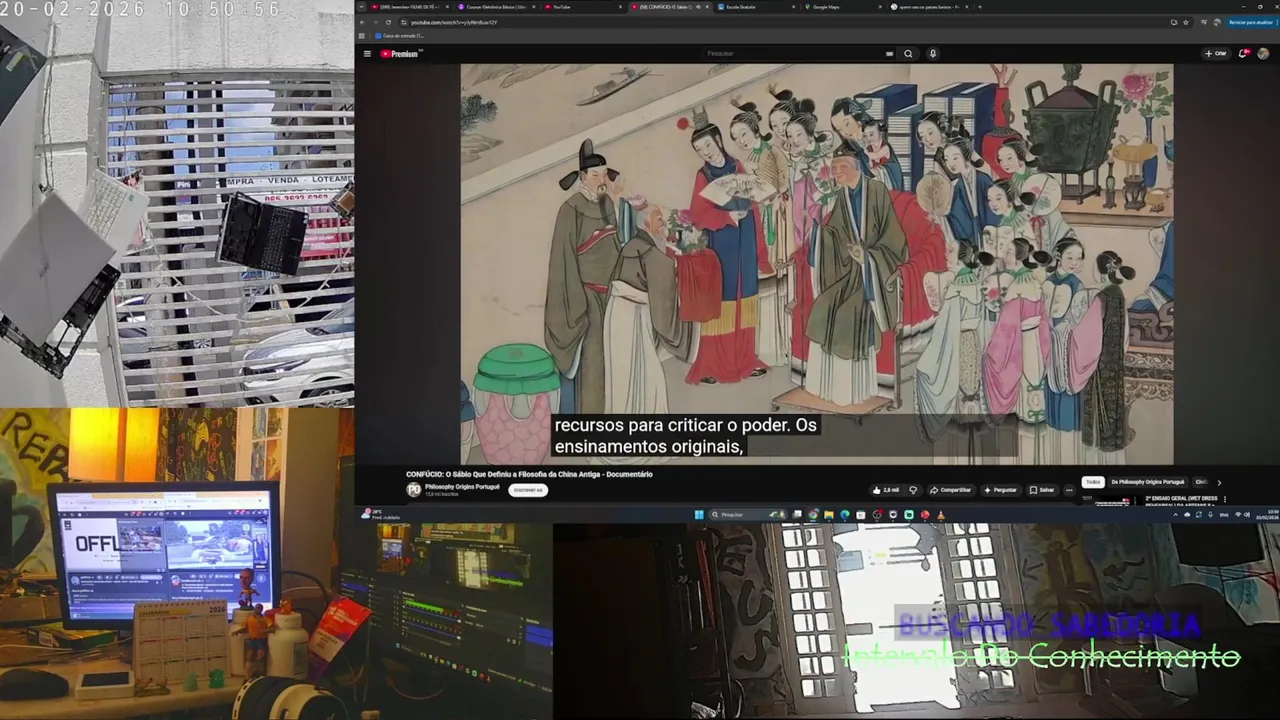Open the account avatar menu
The height and width of the screenshot is (720, 1280).
[1264, 54]
